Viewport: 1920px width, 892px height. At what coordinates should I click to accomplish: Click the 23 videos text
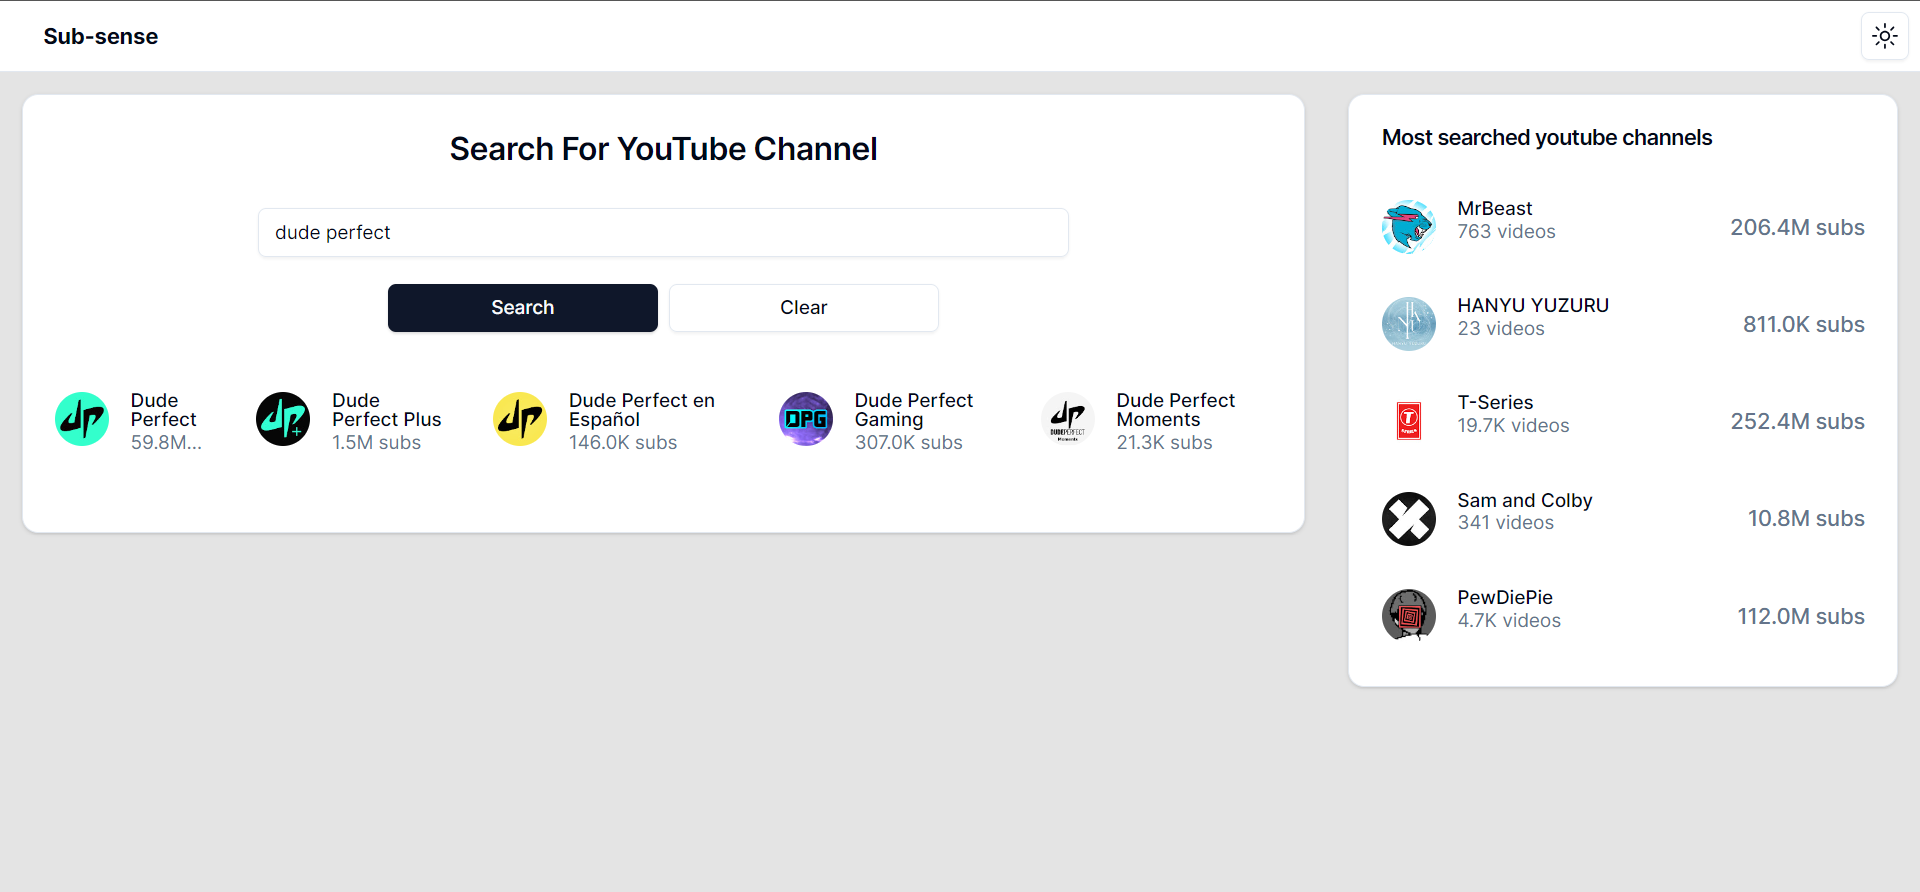tap(1501, 328)
